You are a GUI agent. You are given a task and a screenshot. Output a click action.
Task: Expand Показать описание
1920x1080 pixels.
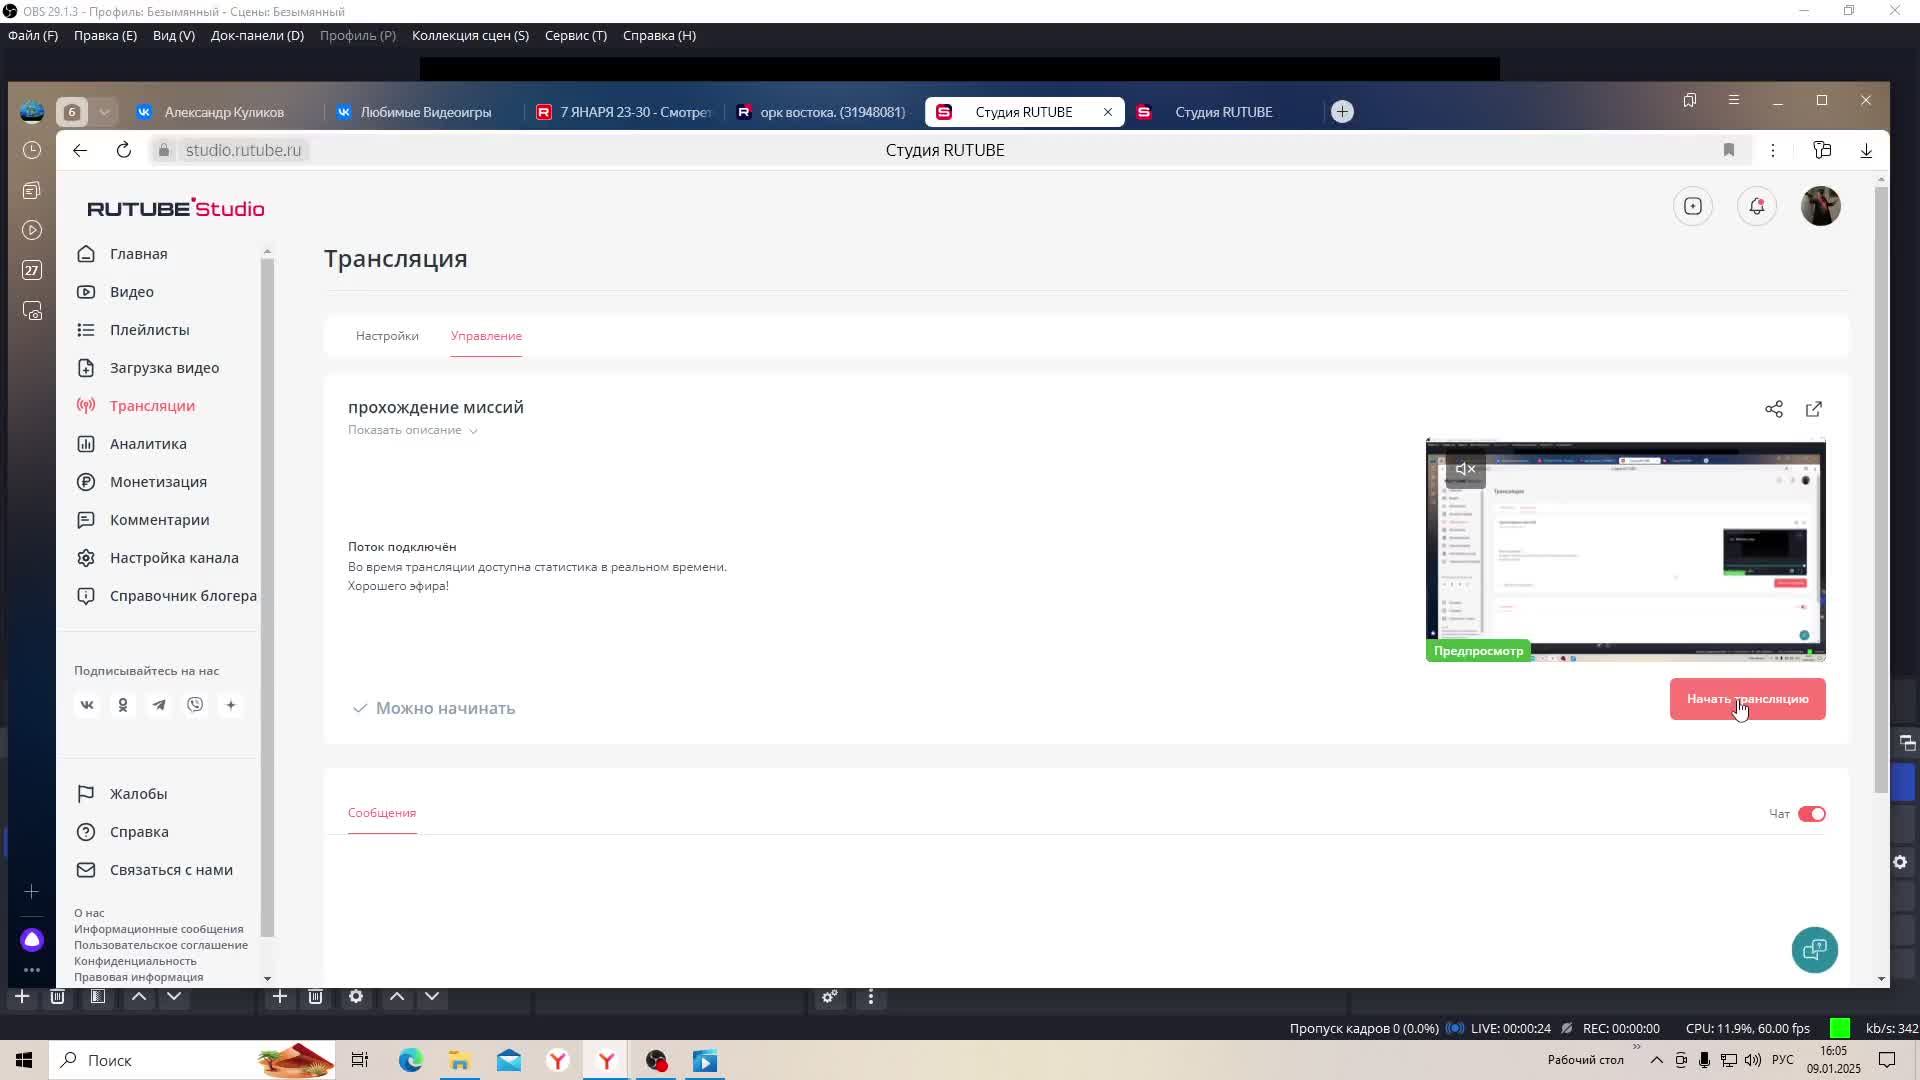[413, 430]
